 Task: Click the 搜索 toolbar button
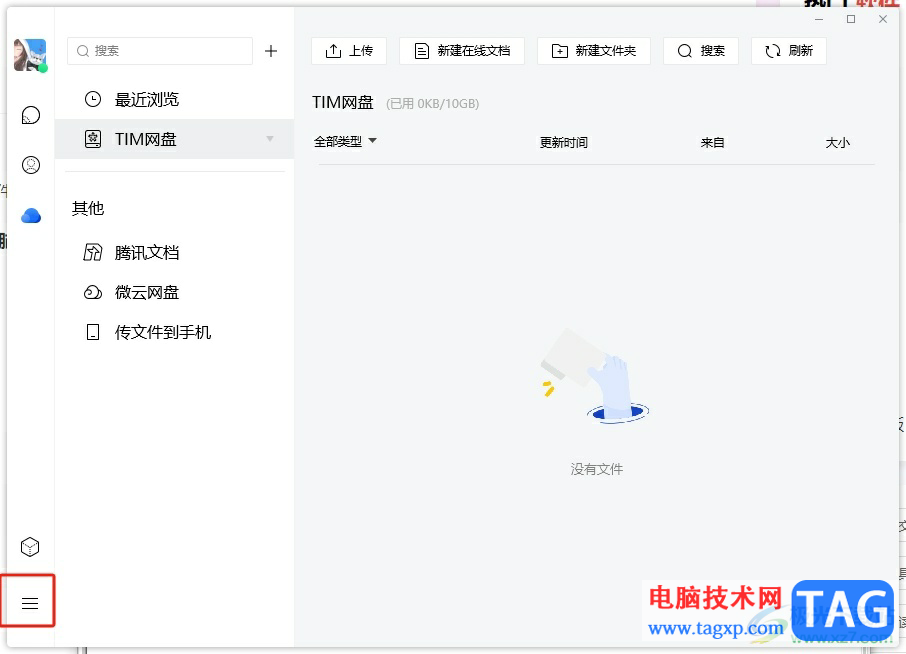[x=701, y=51]
